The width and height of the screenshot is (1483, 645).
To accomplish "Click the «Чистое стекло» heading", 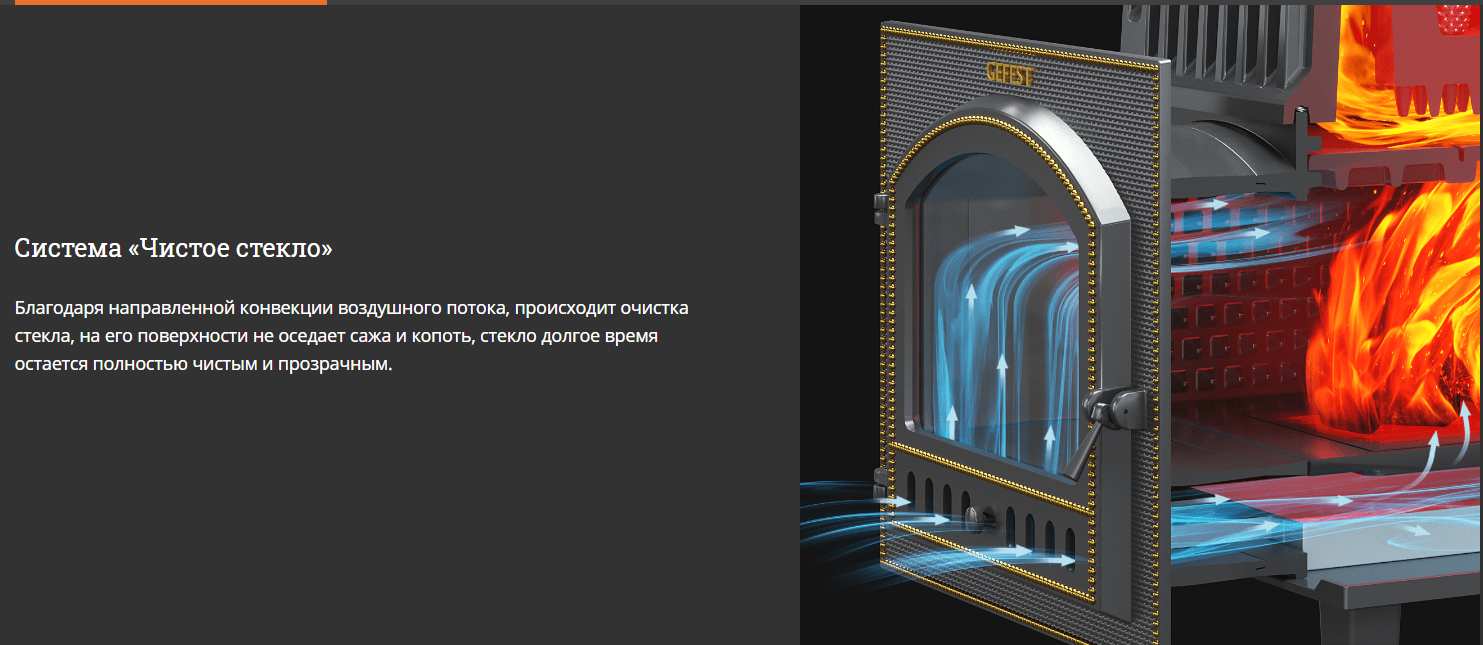I will [174, 248].
